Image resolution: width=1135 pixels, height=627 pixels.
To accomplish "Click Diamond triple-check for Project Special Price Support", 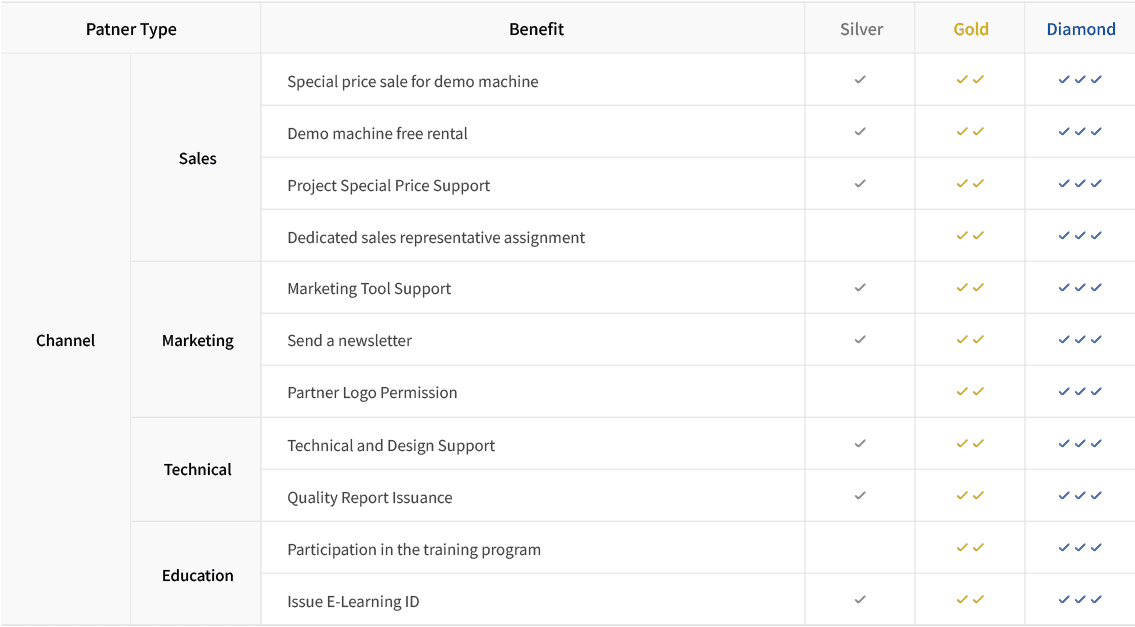I will pyautogui.click(x=1080, y=184).
